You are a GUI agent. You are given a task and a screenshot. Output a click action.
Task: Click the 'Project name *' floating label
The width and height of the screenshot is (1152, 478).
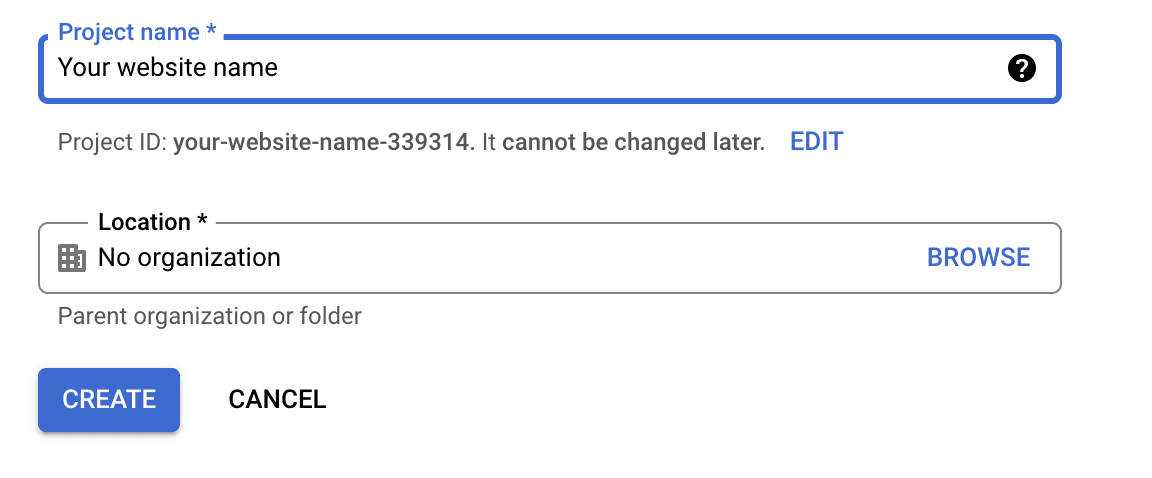[130, 32]
